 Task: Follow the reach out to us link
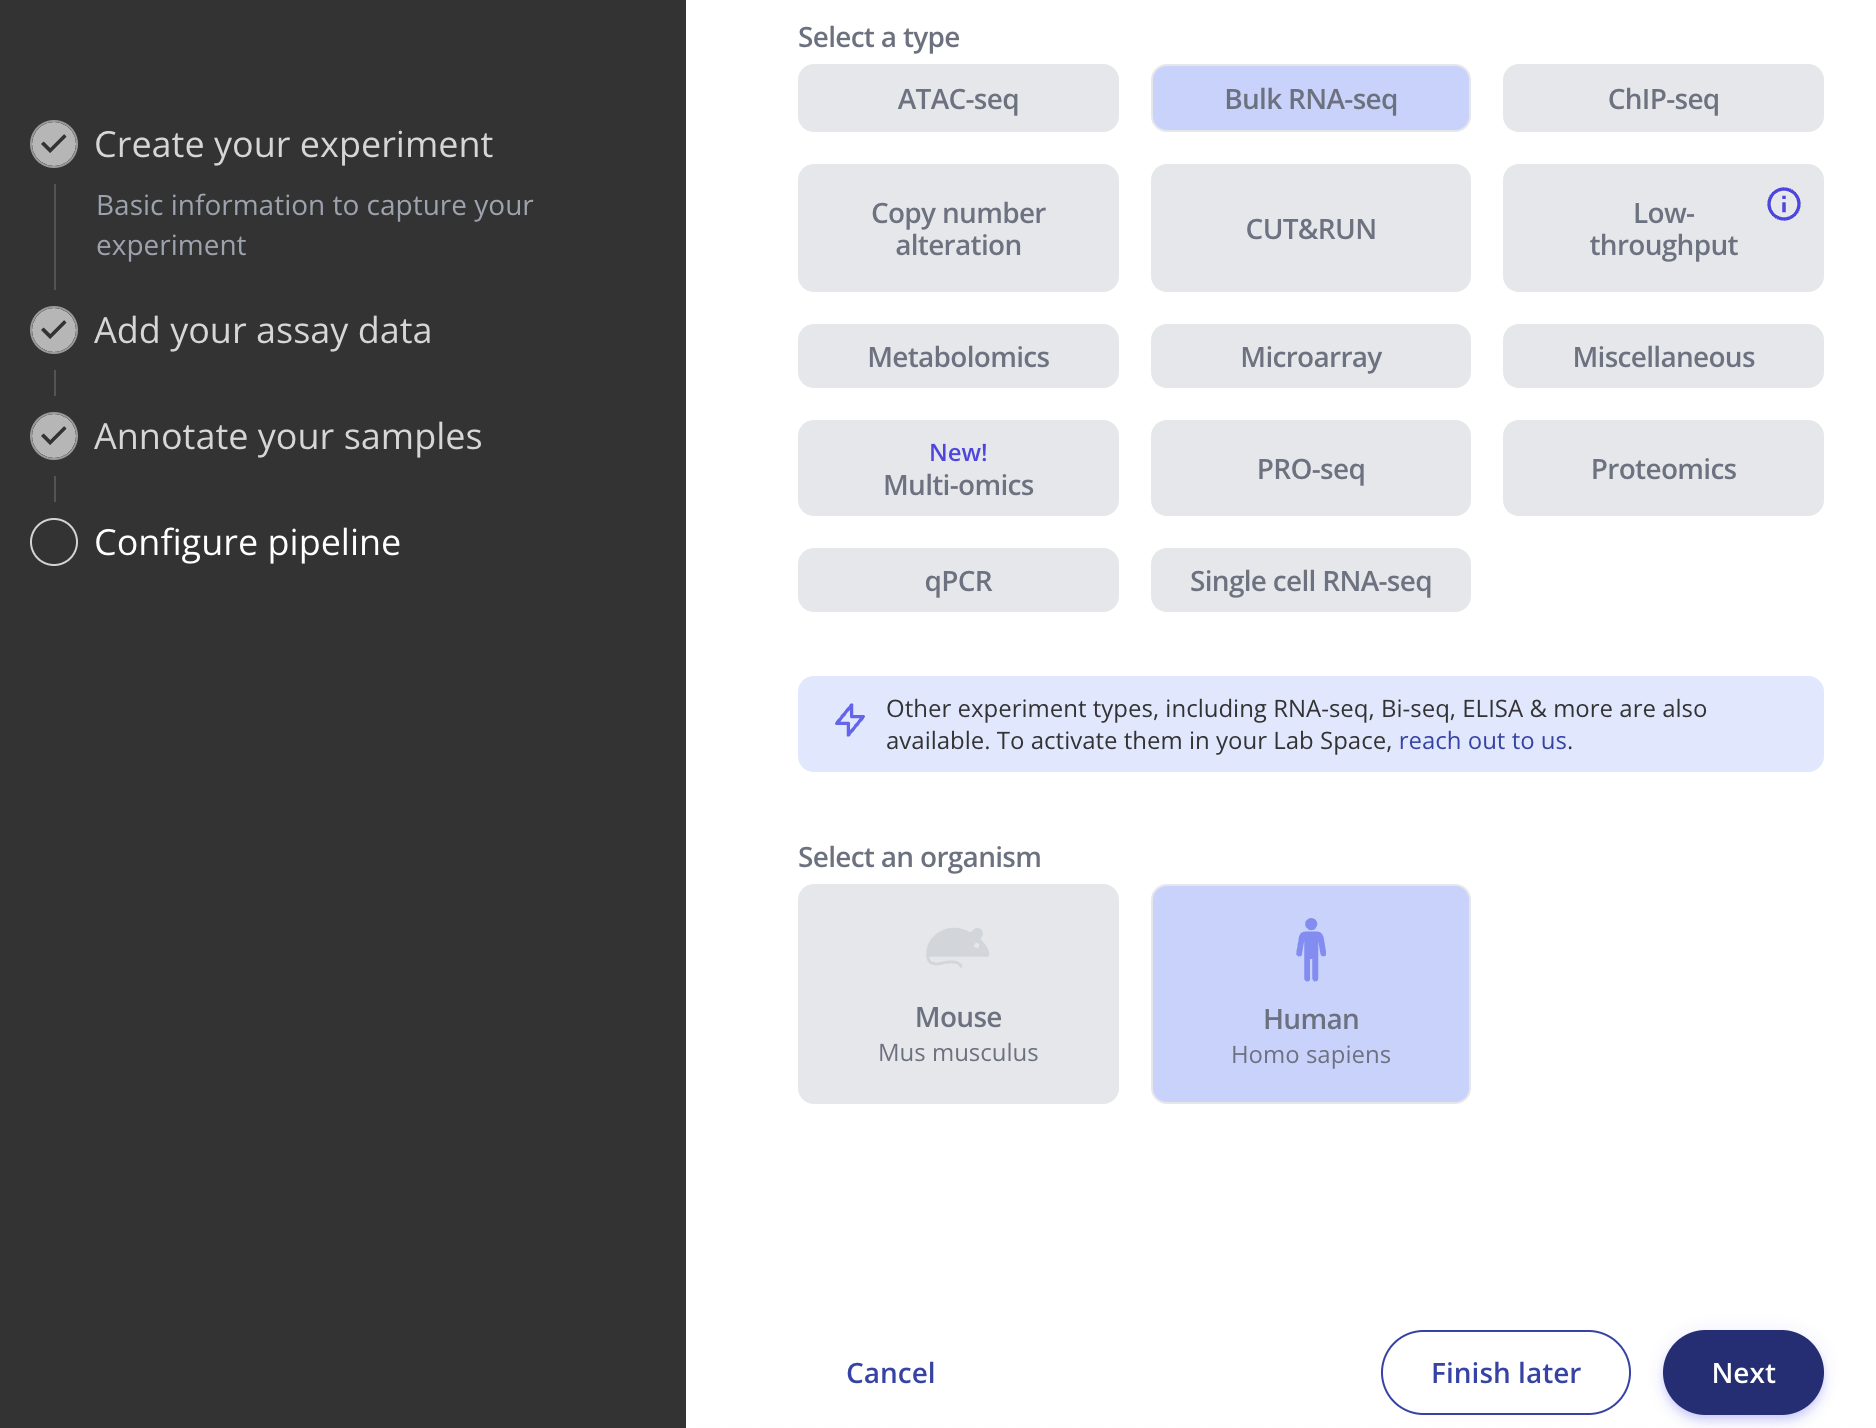(1482, 740)
